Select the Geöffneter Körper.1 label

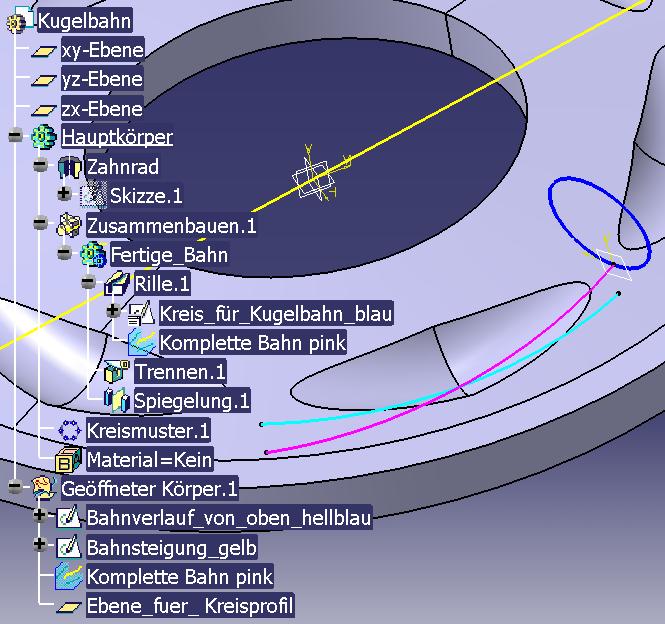(149, 489)
